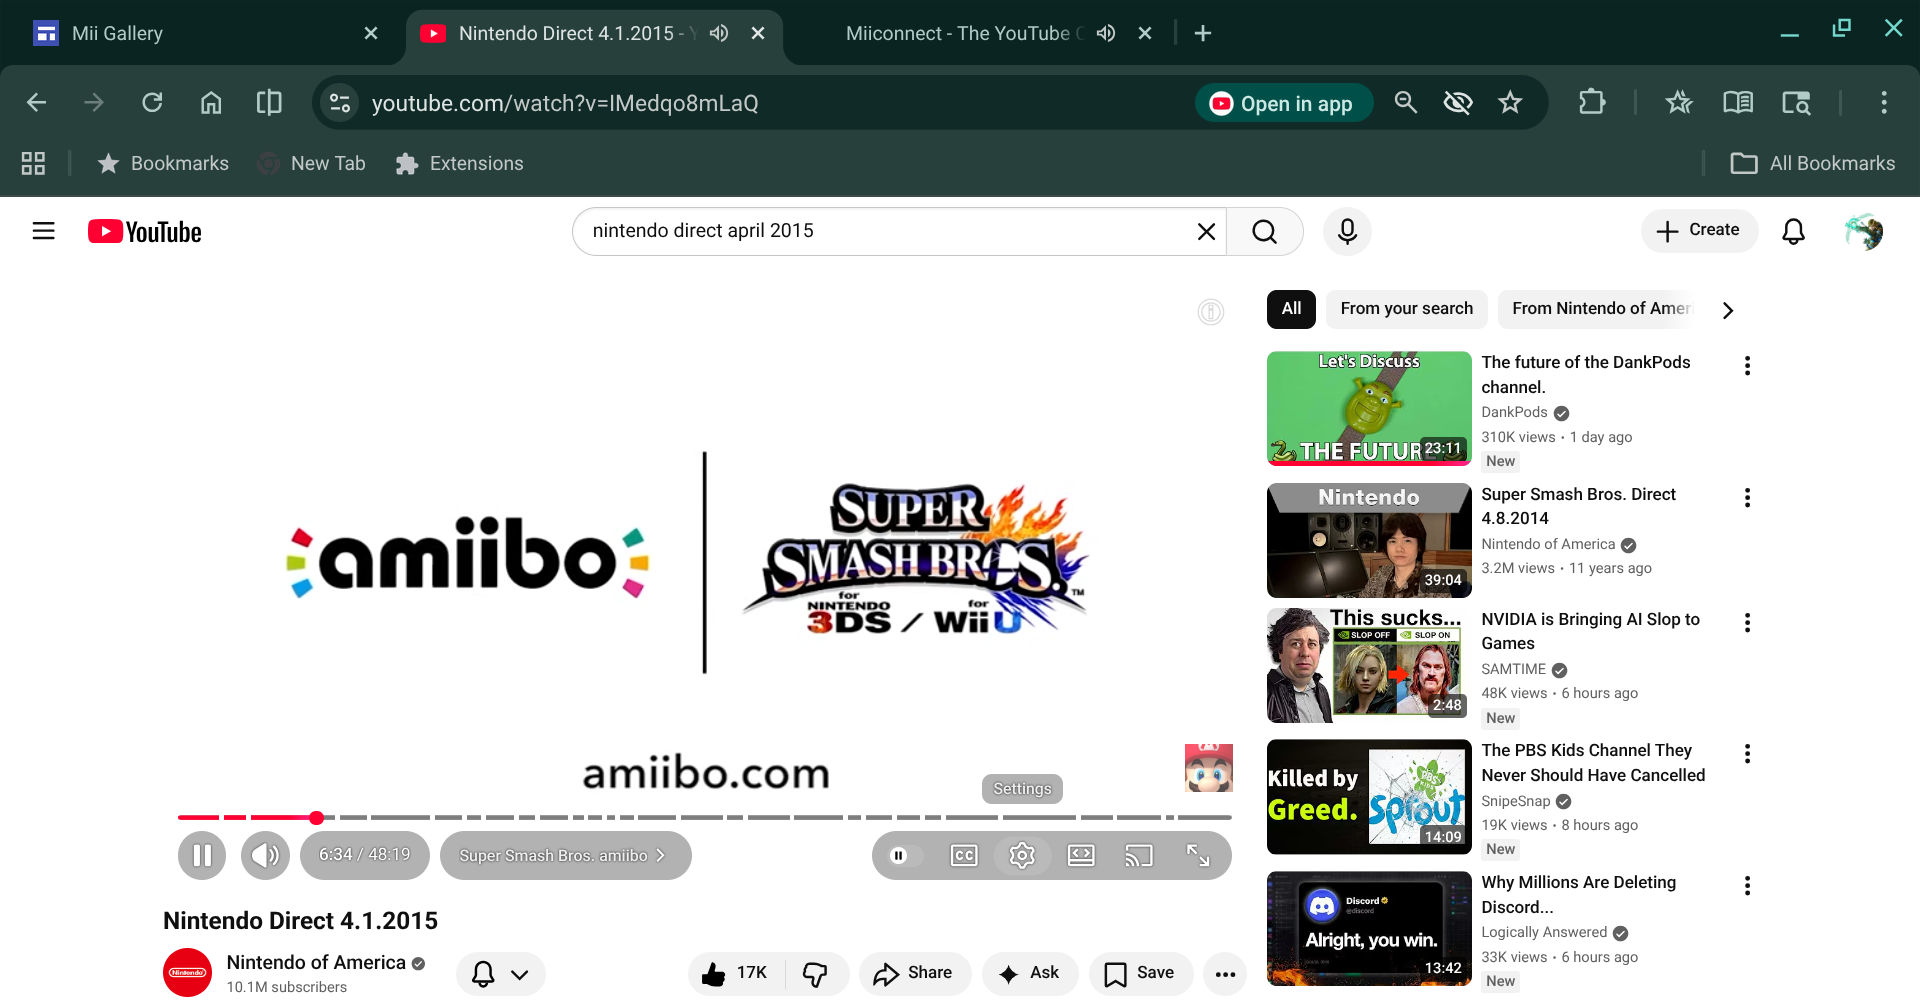Image resolution: width=1920 pixels, height=1002 pixels.
Task: Open reading mode book icon
Action: 1738,103
